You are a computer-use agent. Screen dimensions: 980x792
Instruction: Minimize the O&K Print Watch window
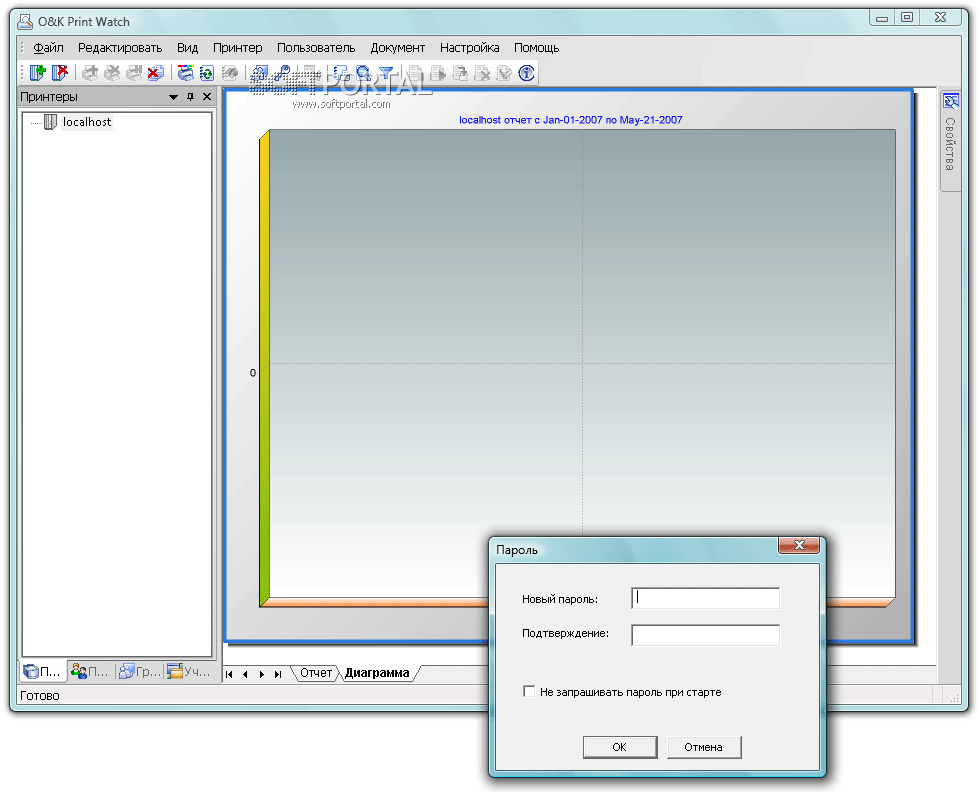tap(882, 18)
